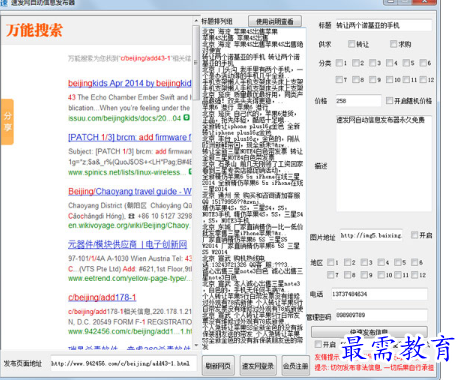Open the [PATCH 1/3] brcm add firmware link
463x380 pixels.
[x=130, y=137]
